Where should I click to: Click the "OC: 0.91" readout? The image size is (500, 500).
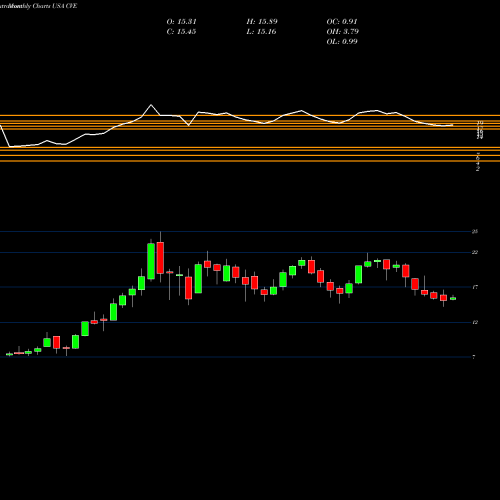[x=342, y=22]
